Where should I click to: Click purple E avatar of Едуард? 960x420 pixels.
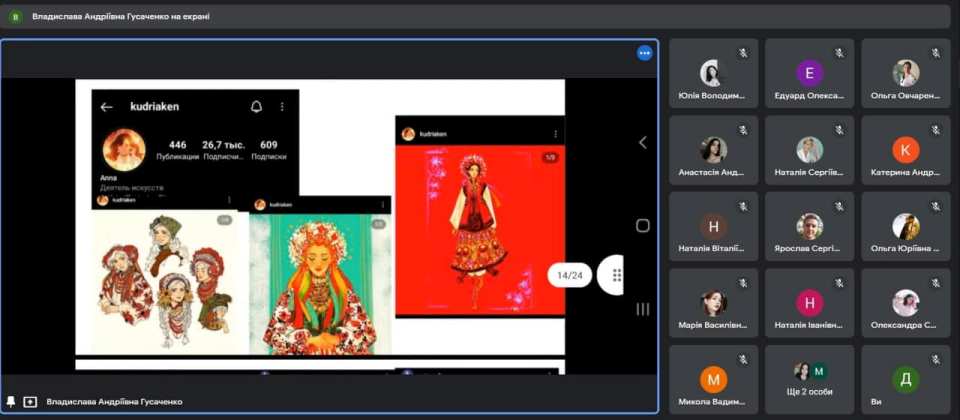click(809, 73)
